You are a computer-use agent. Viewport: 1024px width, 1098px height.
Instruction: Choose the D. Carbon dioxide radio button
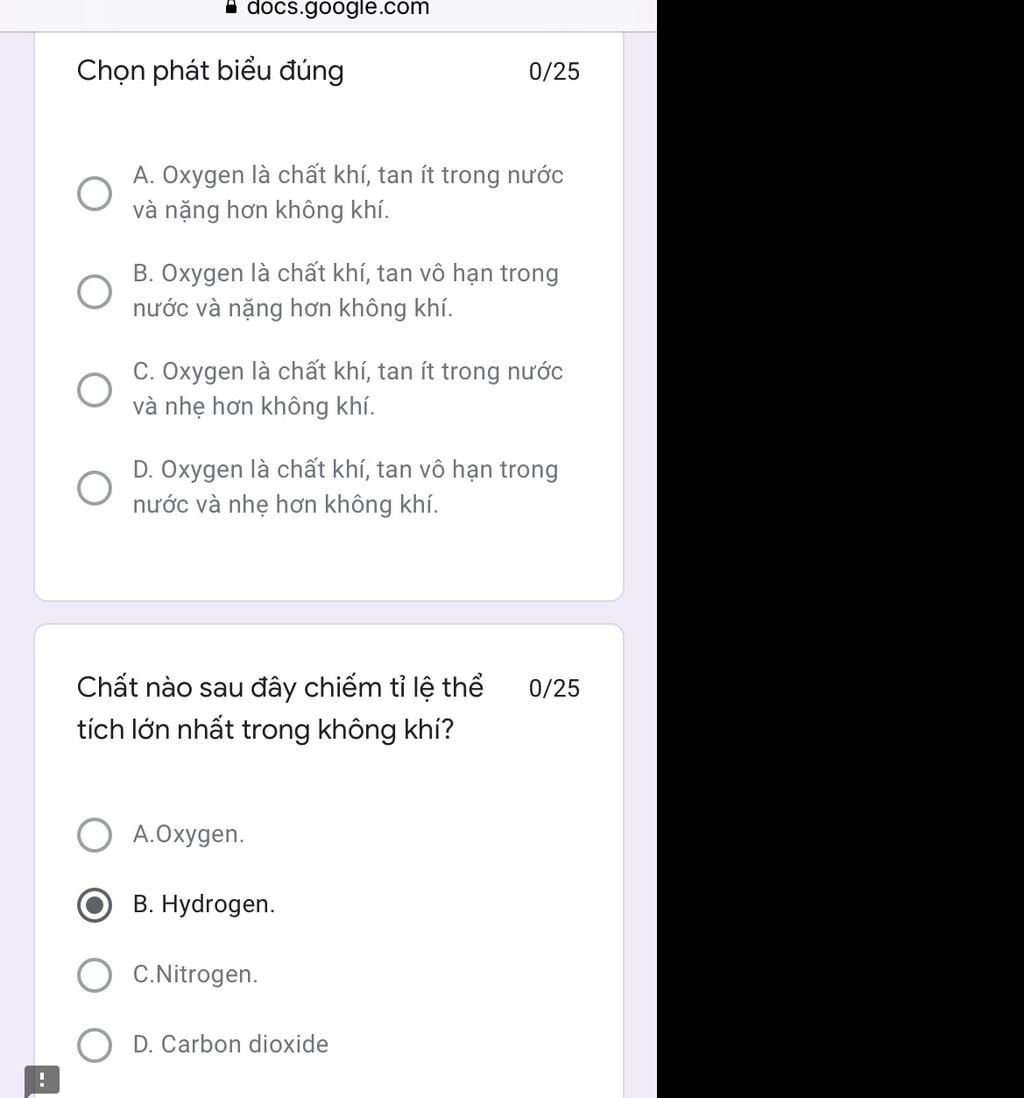[95, 1045]
